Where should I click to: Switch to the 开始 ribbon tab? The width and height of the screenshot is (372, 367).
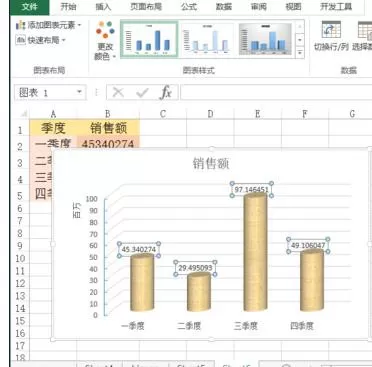tap(68, 7)
